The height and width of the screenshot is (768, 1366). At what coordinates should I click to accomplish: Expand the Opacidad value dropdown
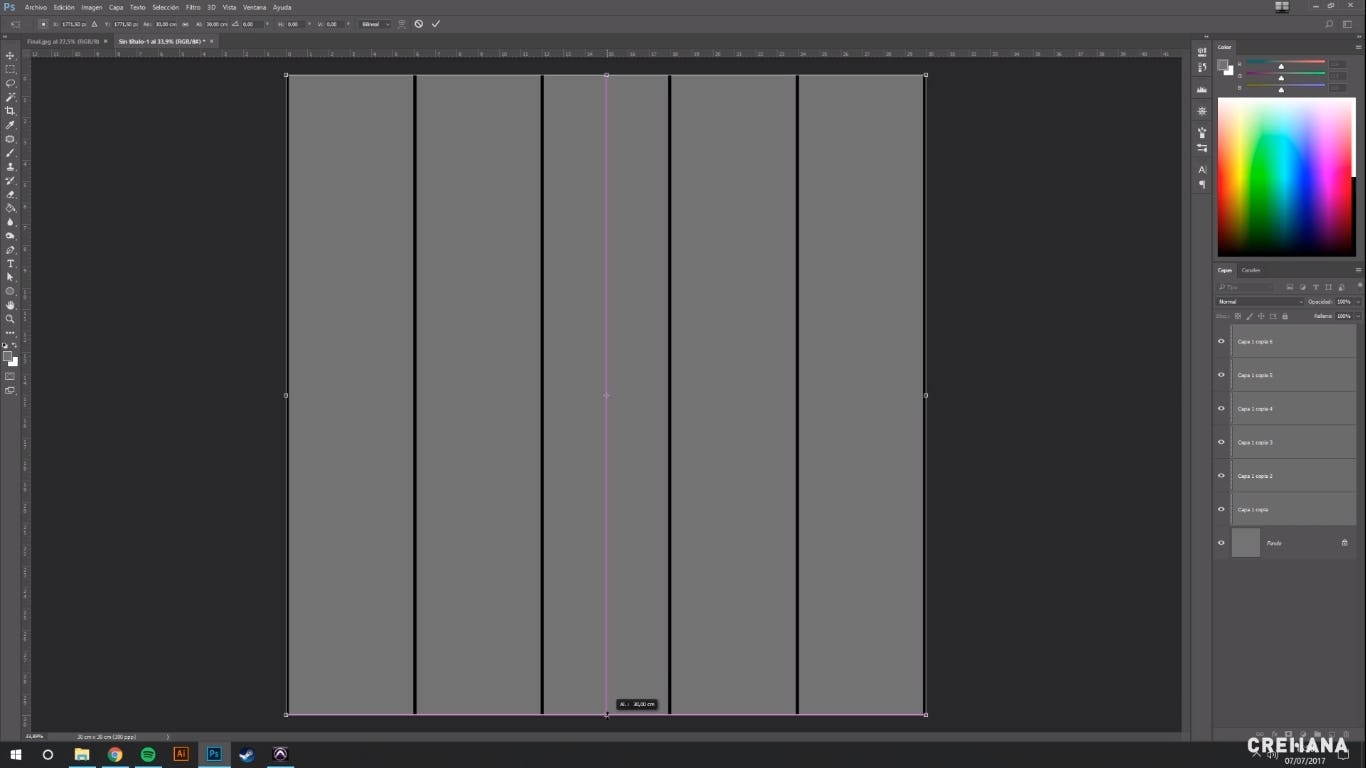coord(1356,301)
